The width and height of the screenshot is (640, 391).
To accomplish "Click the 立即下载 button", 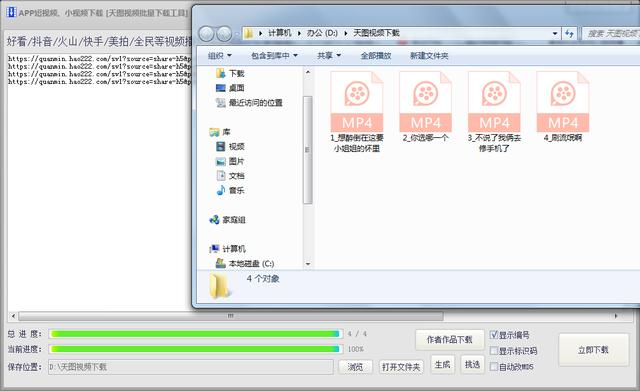I will (593, 350).
